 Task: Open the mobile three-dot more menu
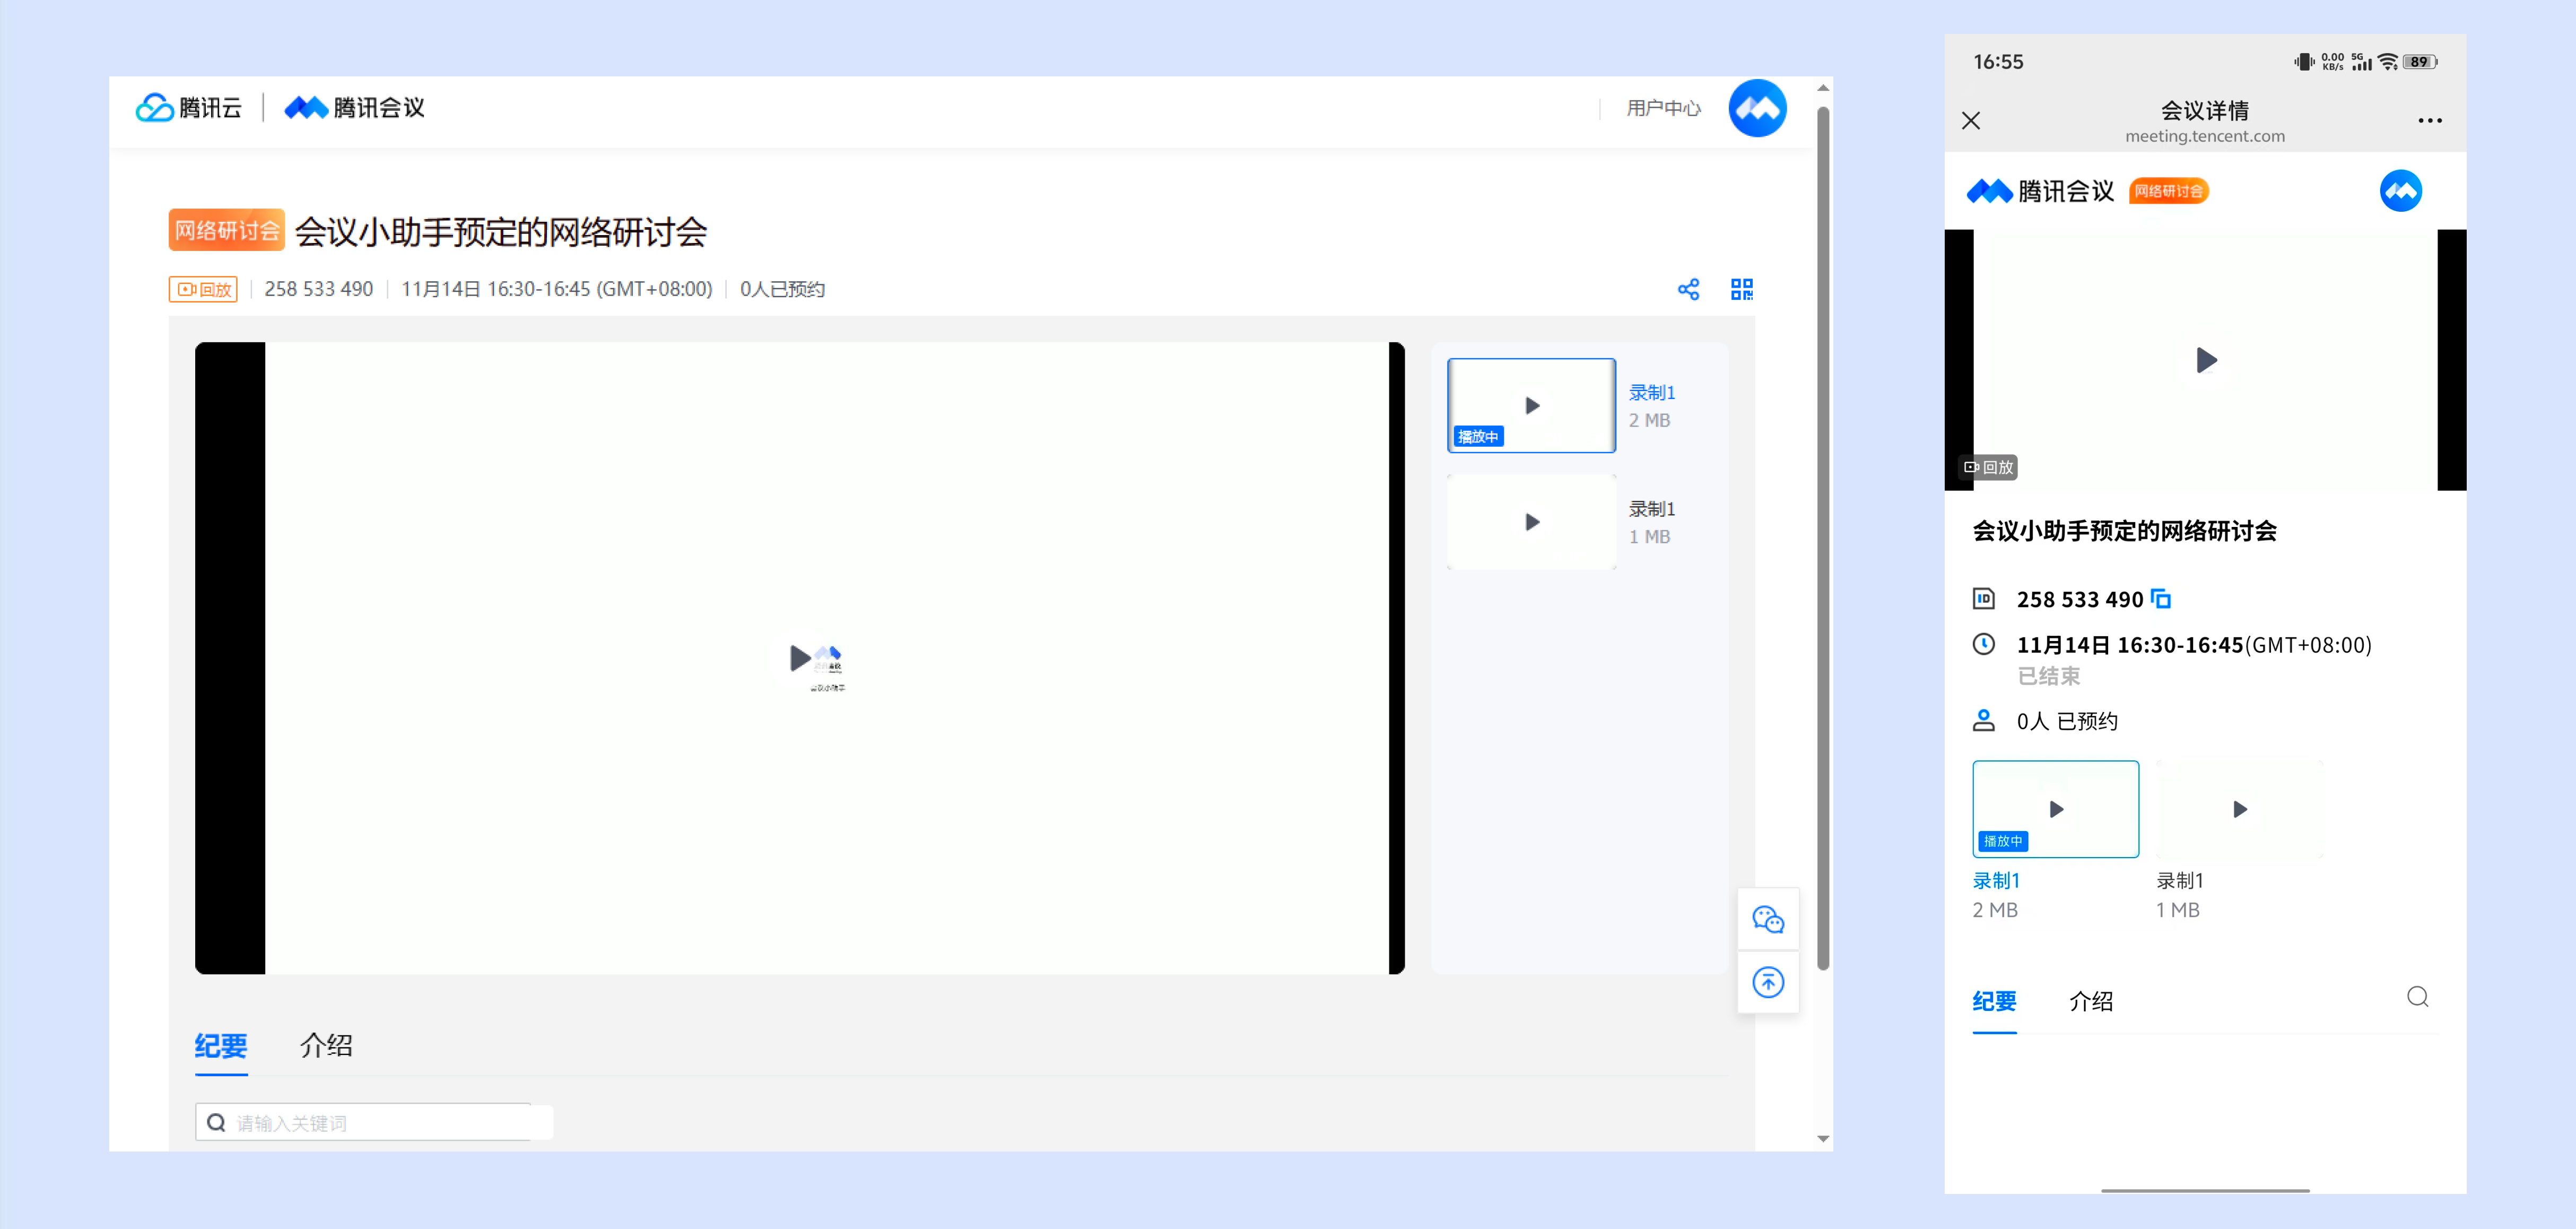click(x=2429, y=121)
